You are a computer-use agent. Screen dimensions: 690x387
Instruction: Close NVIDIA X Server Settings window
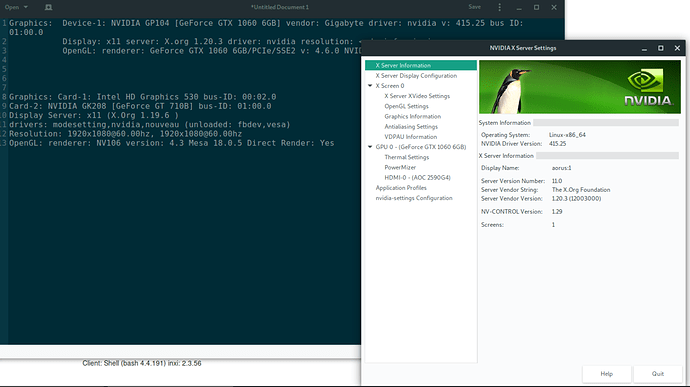pyautogui.click(x=677, y=48)
